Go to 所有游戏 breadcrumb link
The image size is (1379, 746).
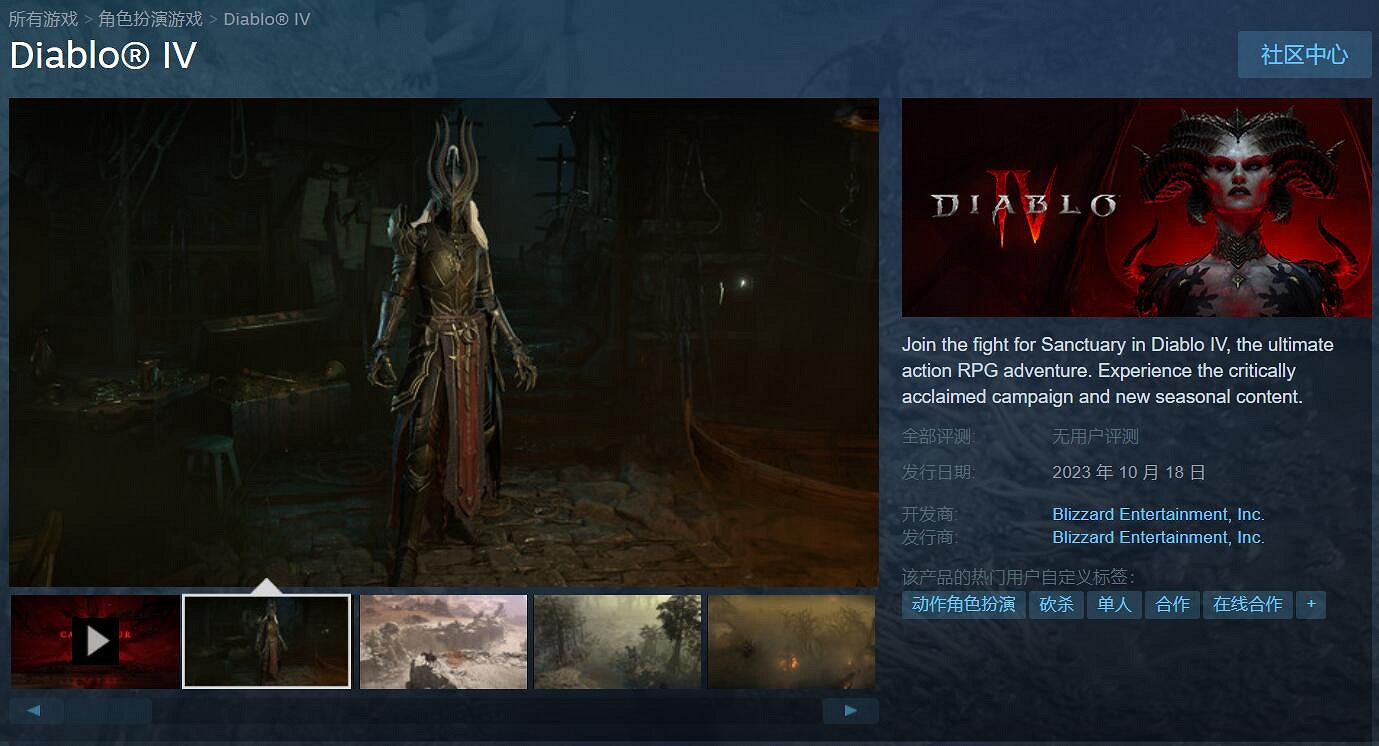[x=43, y=19]
